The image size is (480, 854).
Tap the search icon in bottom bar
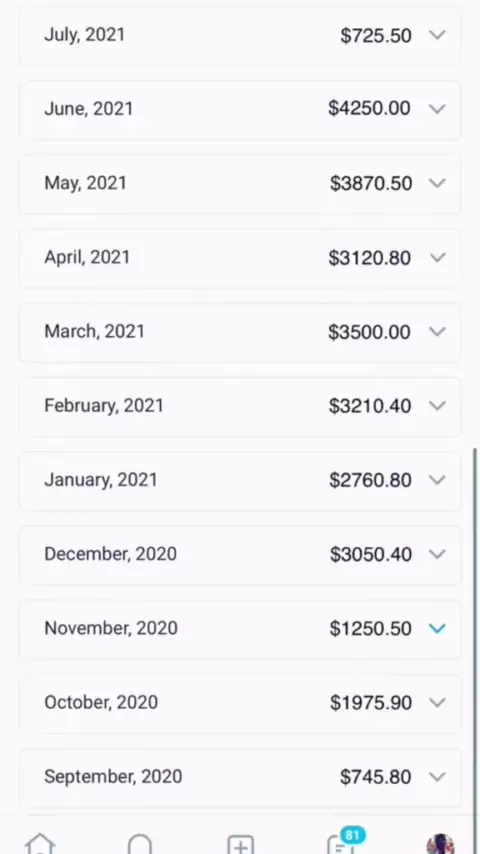[x=139, y=844]
